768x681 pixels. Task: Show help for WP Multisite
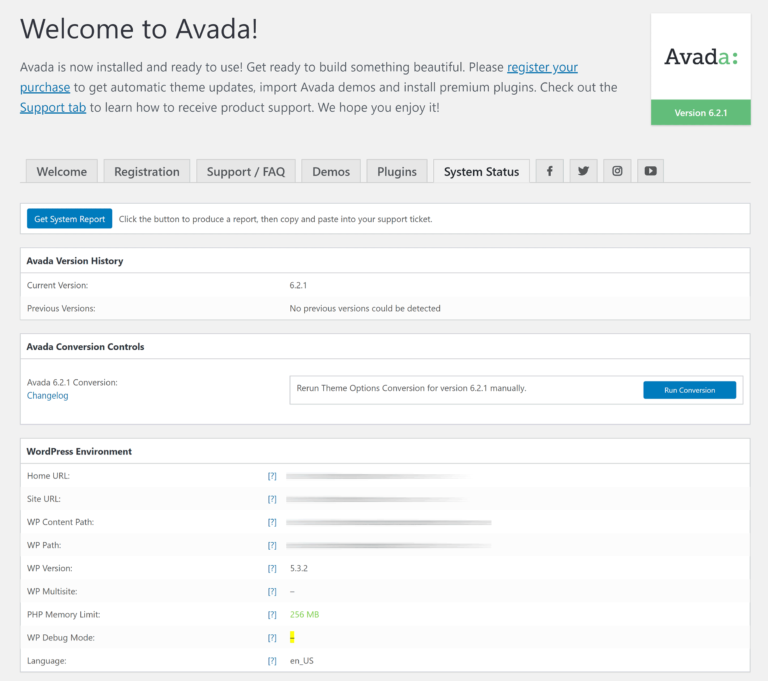[x=272, y=591]
